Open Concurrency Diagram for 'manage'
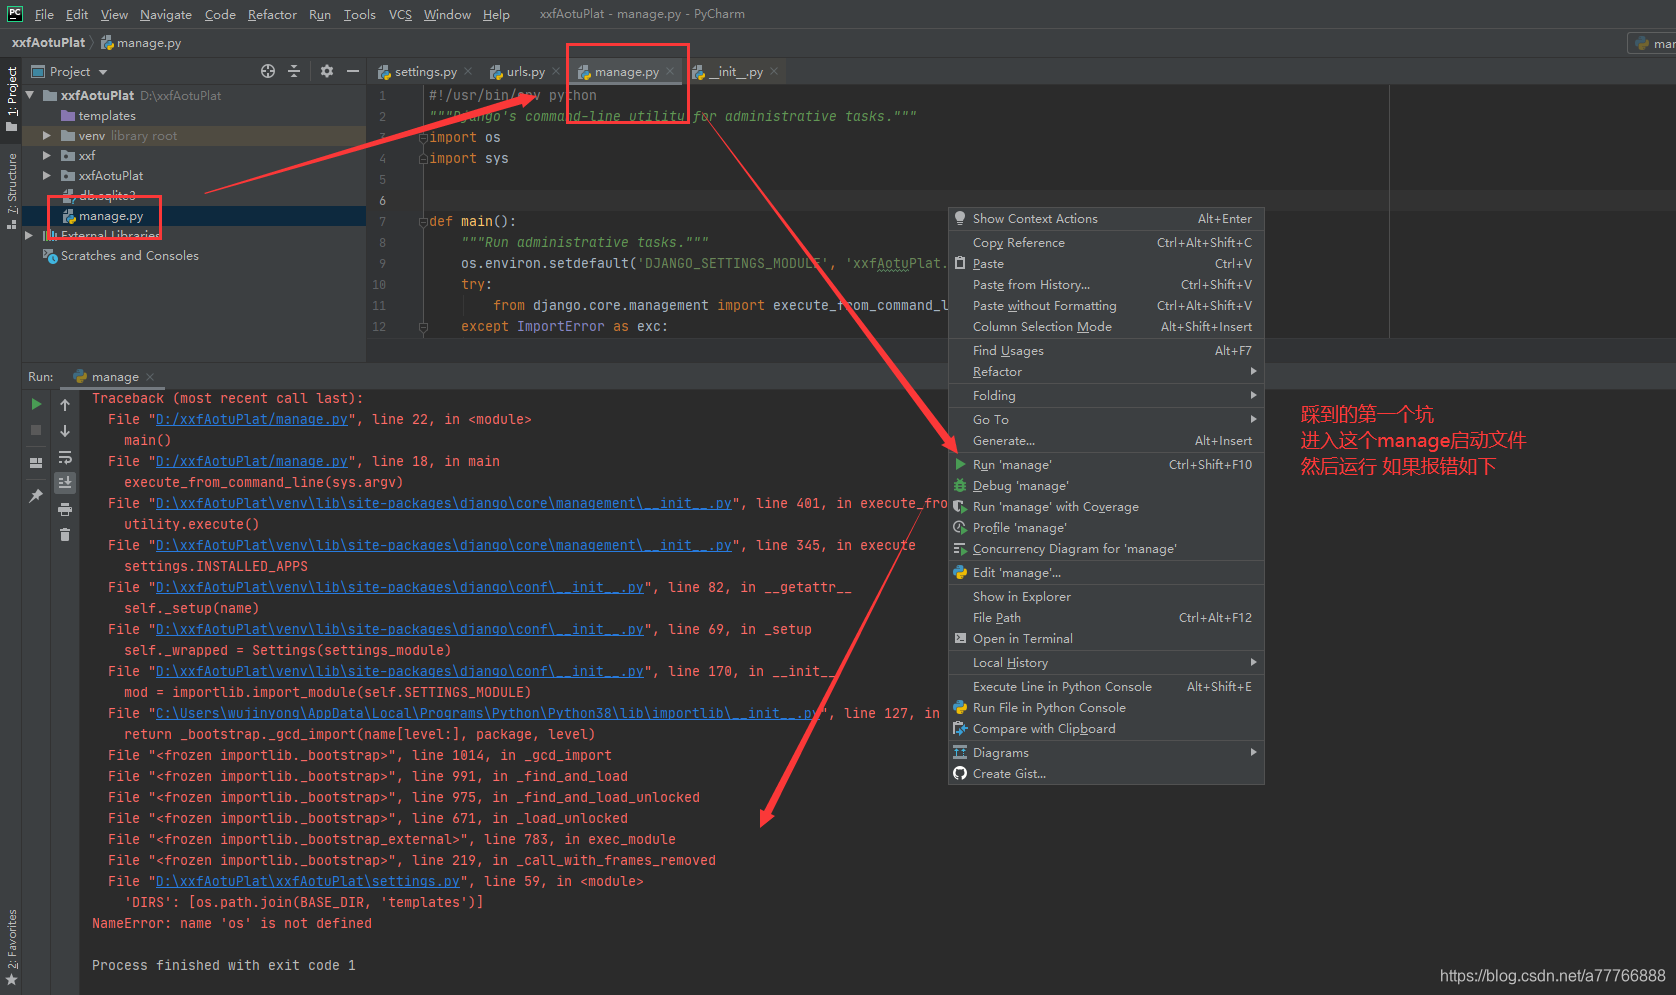The width and height of the screenshot is (1676, 995). [1106, 549]
